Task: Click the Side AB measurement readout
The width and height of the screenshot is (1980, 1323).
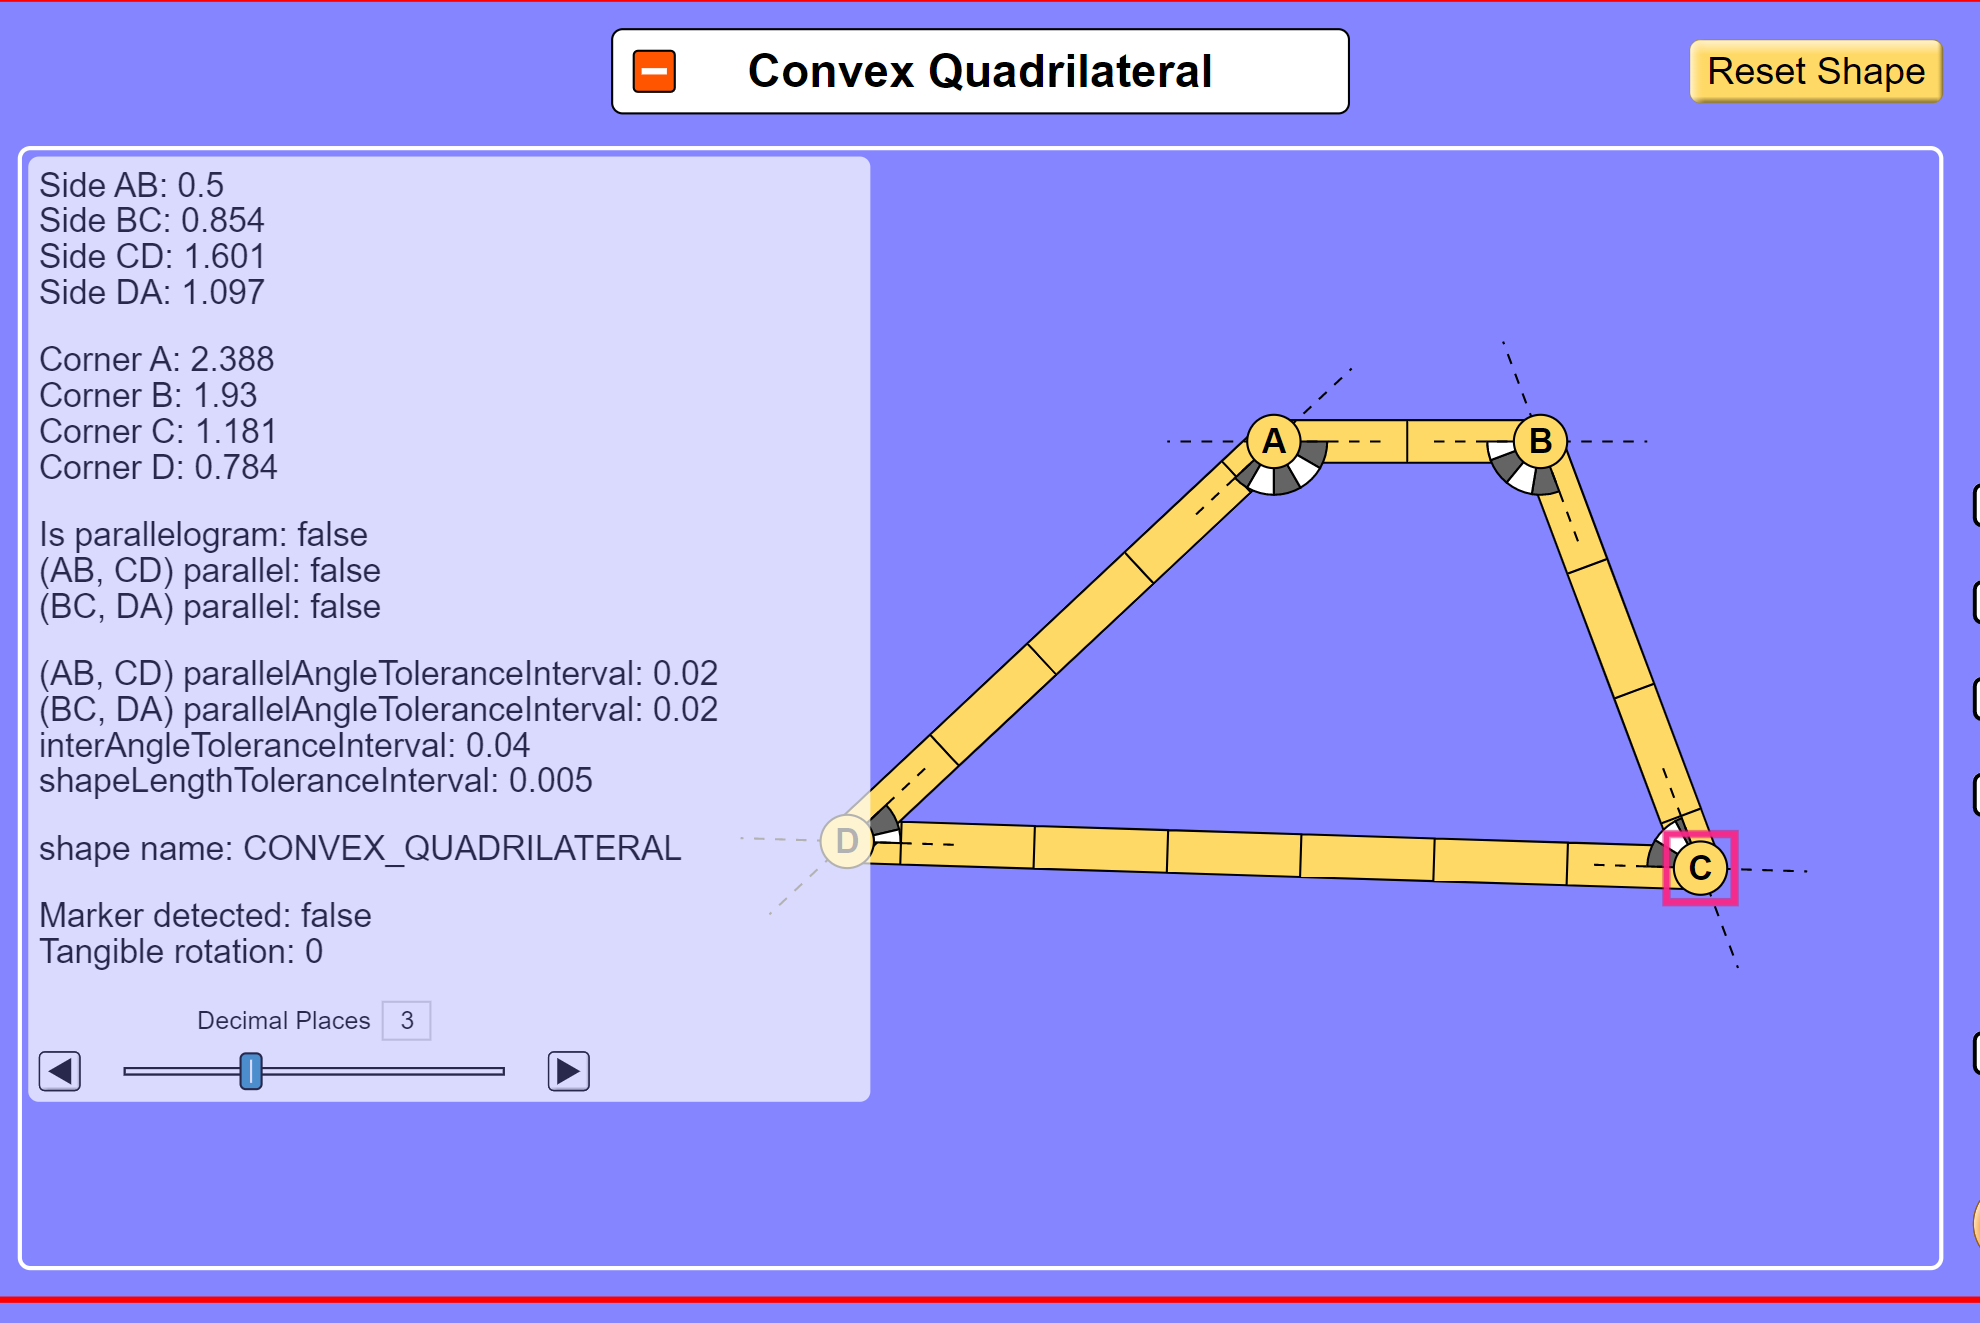Action: click(x=131, y=185)
